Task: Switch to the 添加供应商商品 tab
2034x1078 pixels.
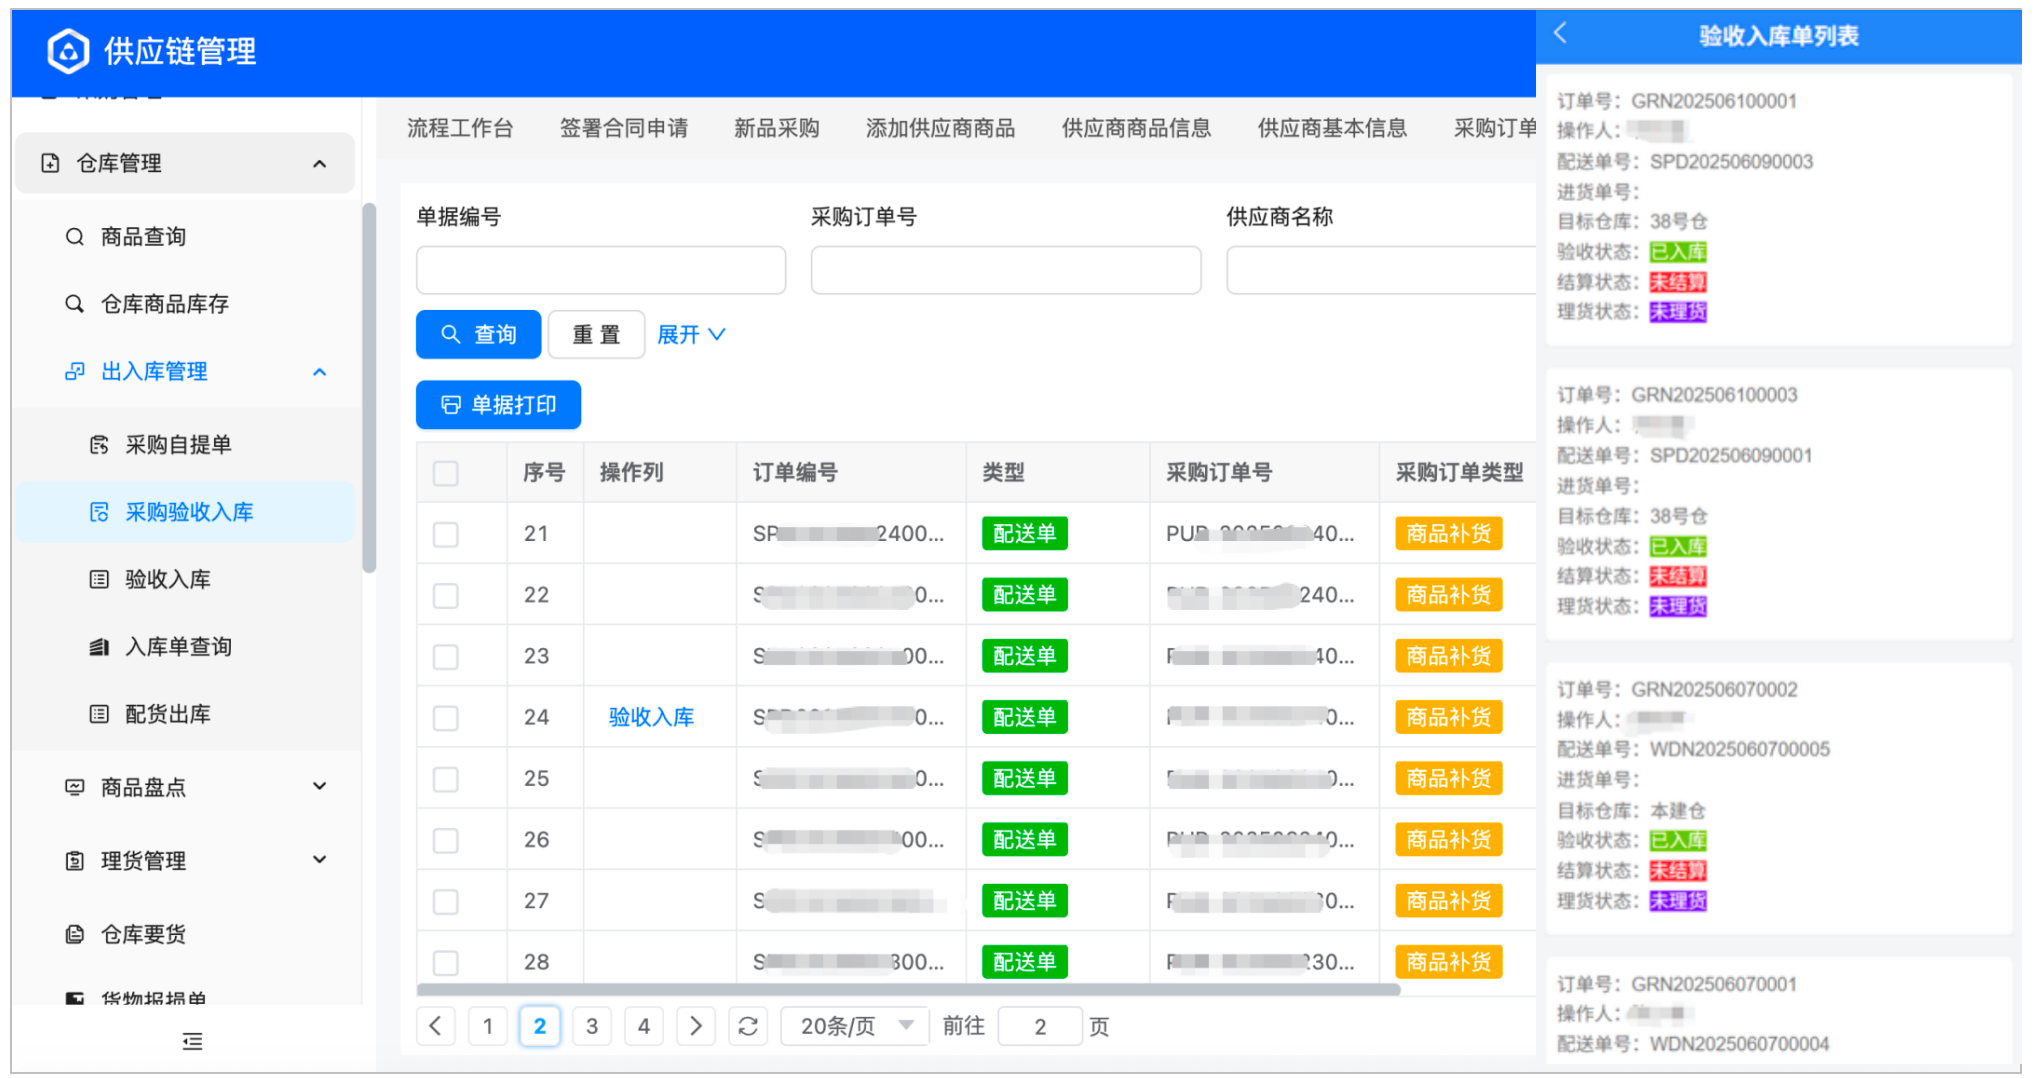Action: tap(940, 128)
